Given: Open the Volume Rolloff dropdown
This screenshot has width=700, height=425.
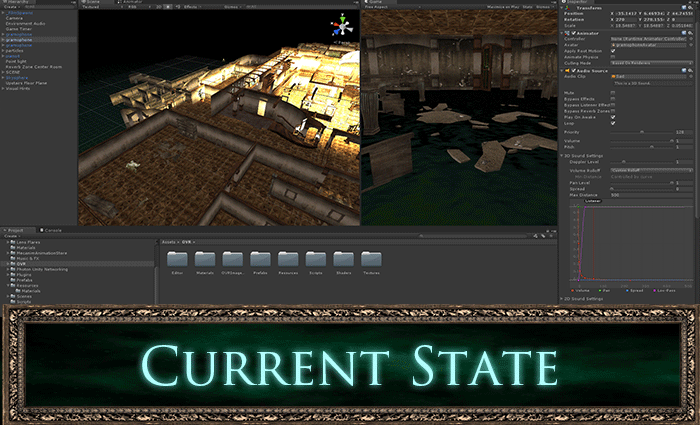Looking at the screenshot, I should tap(650, 171).
